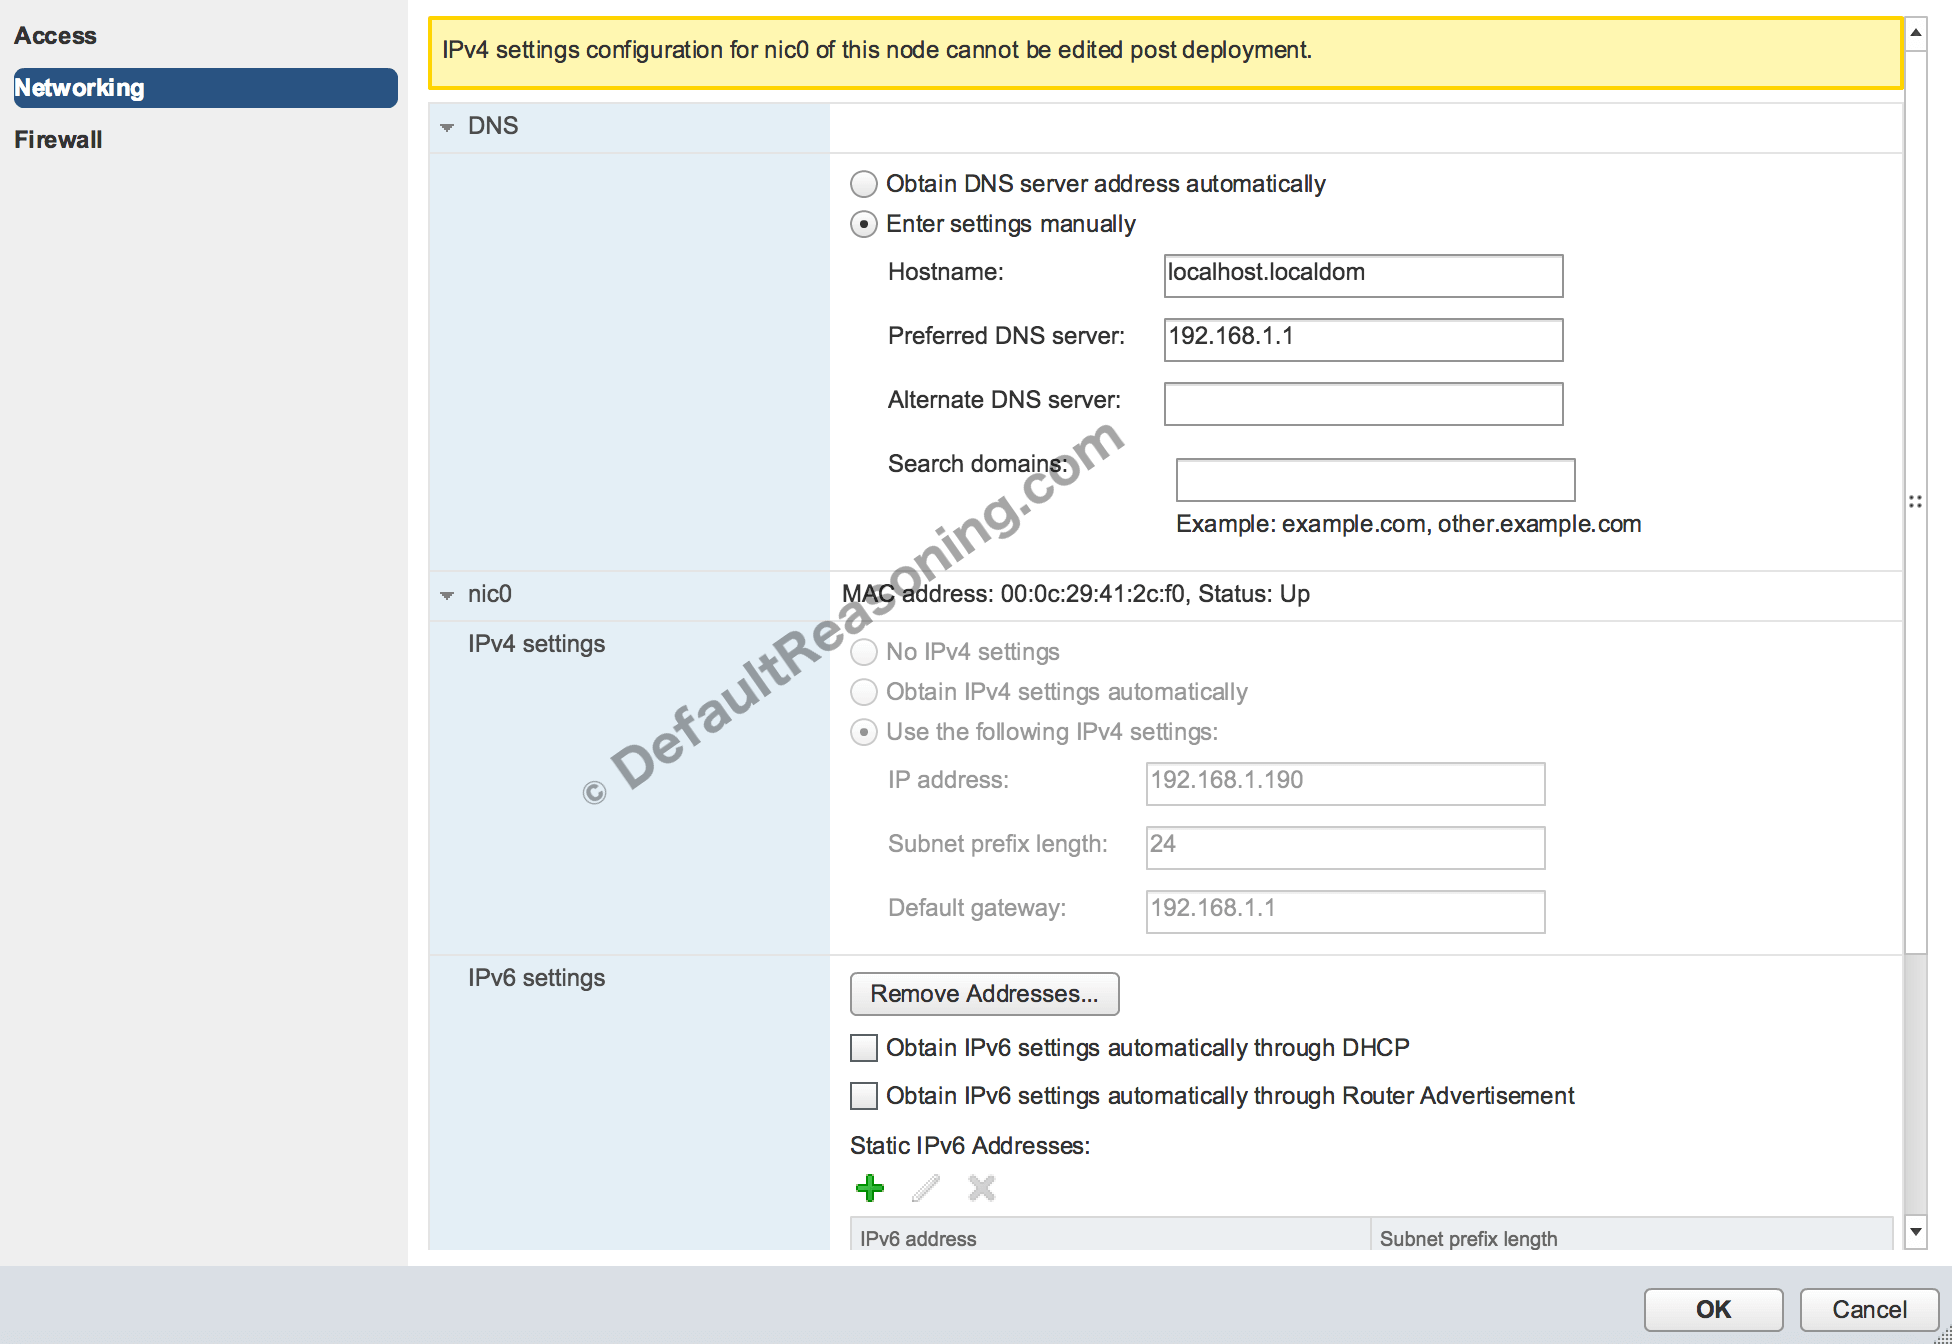
Task: Collapse the nic0 section
Action: point(447,595)
